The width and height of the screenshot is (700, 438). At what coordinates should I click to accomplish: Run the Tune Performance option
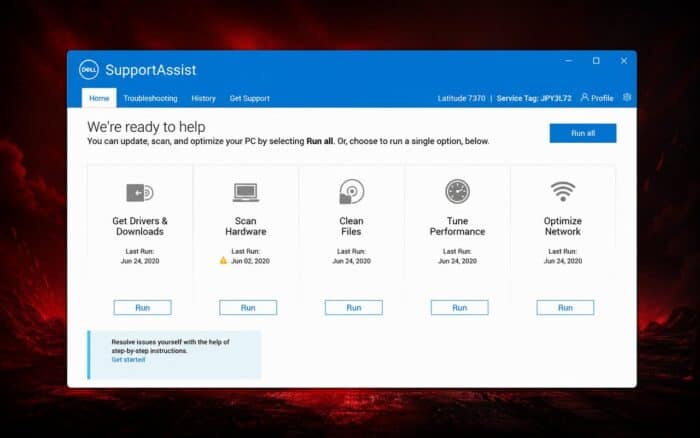coord(459,308)
